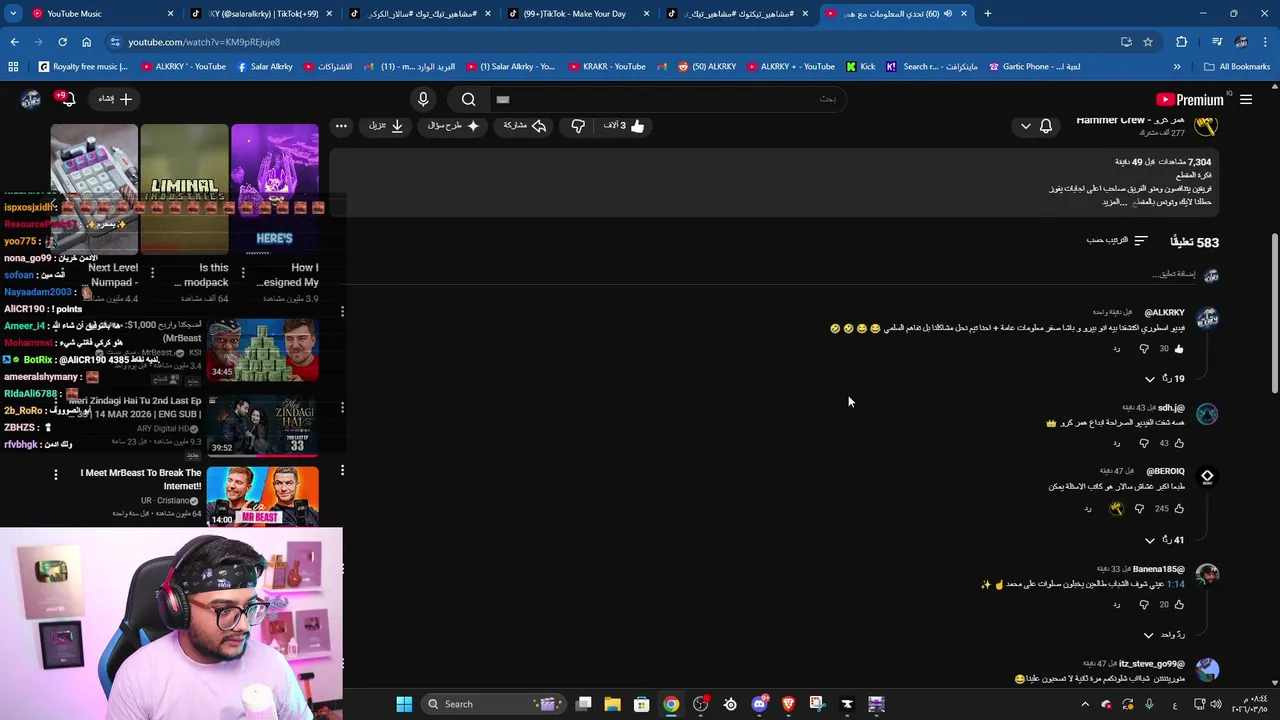
Task: Open the @BEROIQ commenter avatar
Action: tap(1207, 477)
